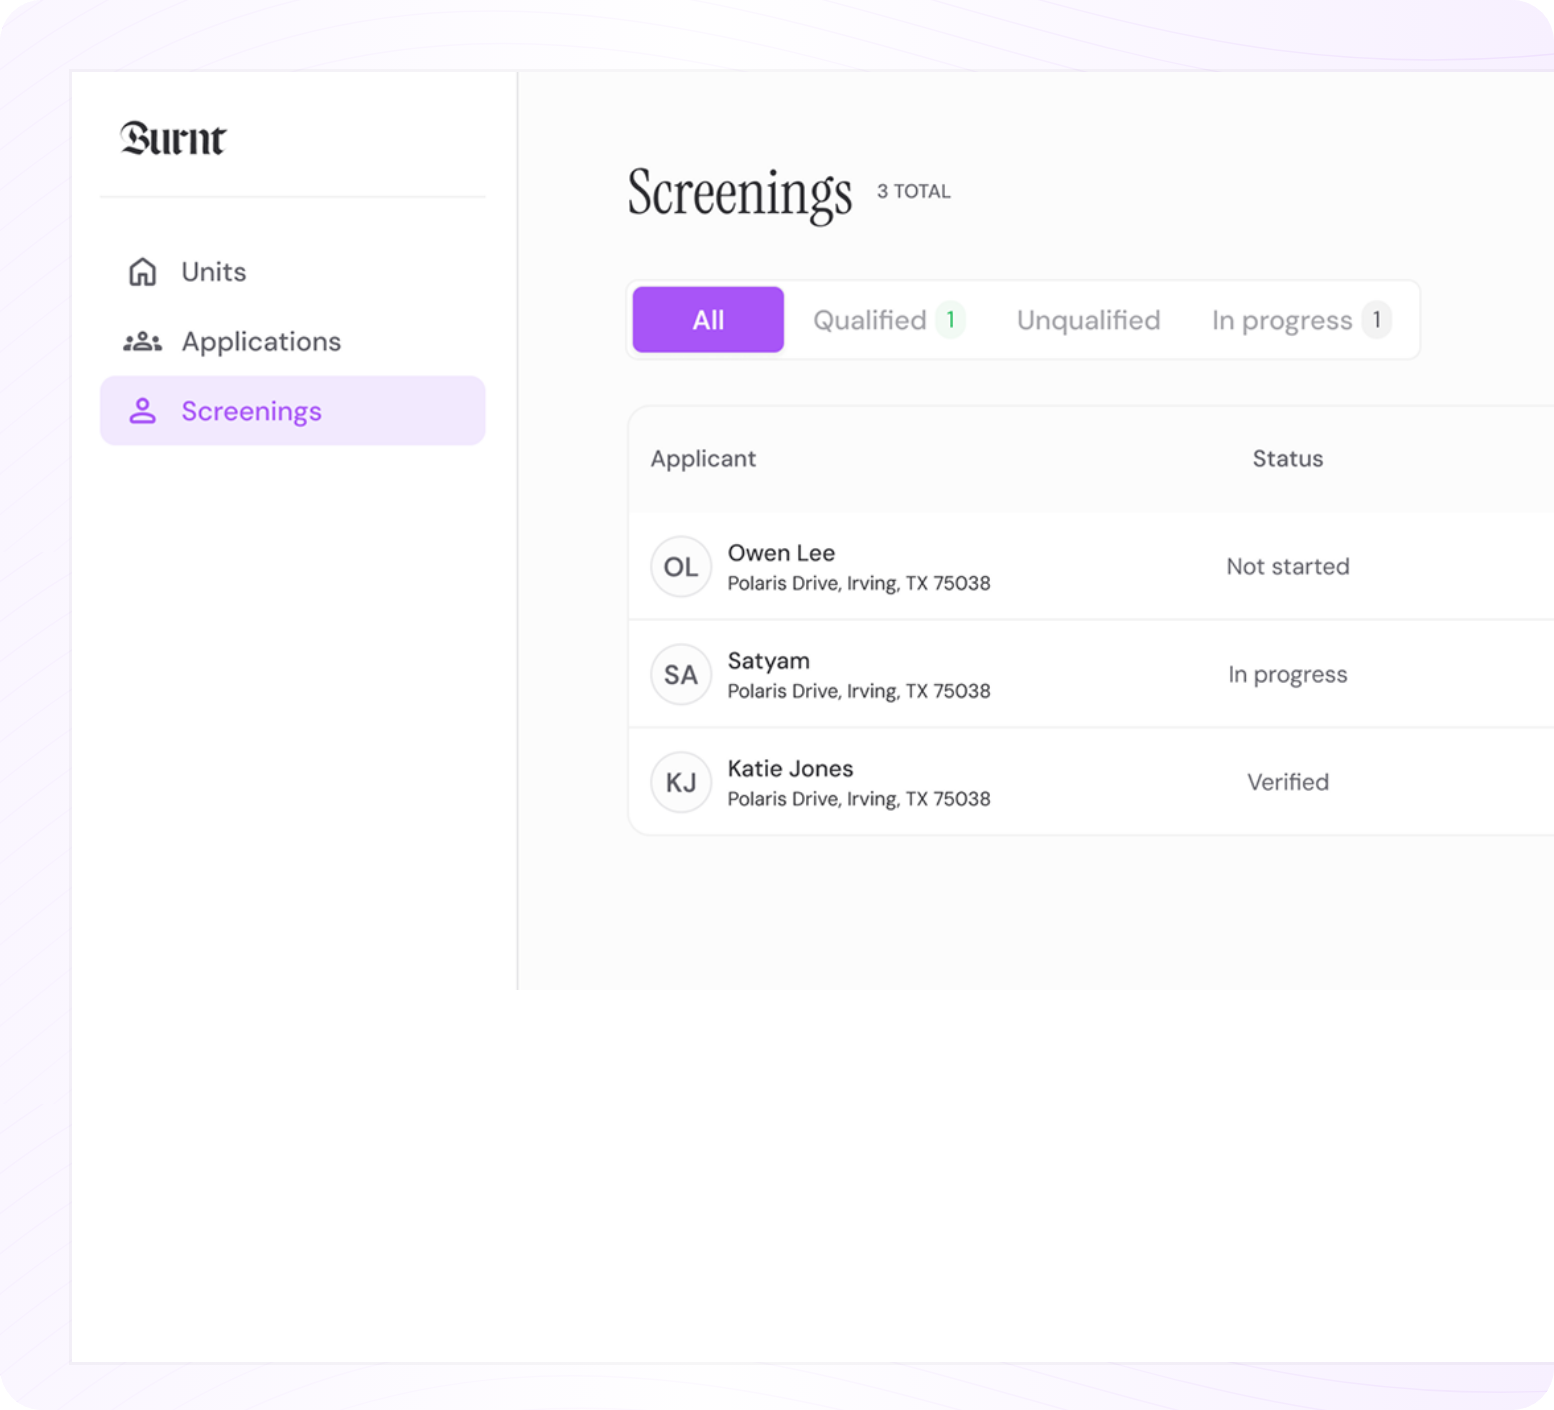
Task: Switch to the In progress tab
Action: click(1301, 320)
